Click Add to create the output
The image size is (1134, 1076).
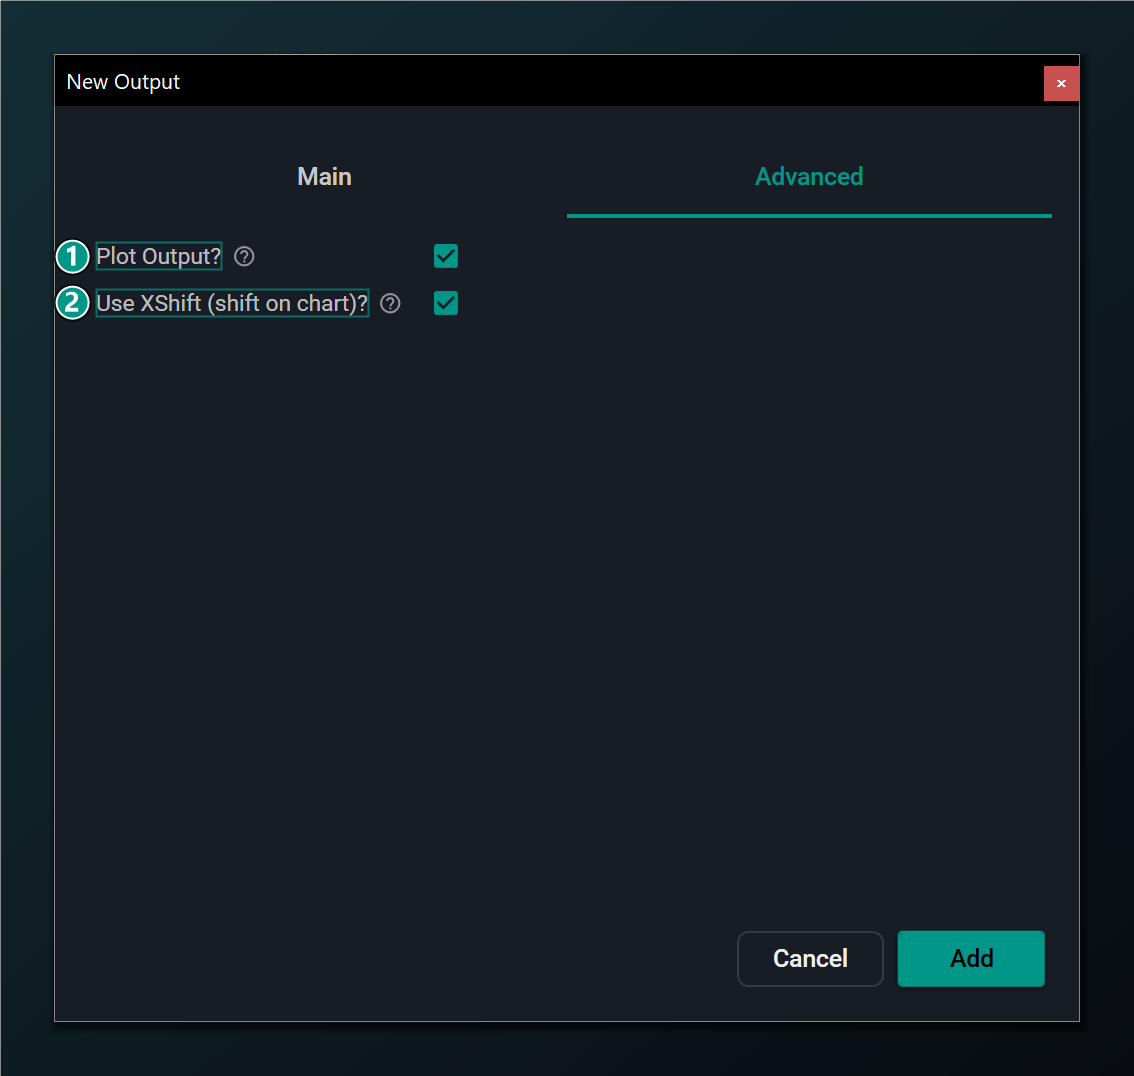pos(971,958)
